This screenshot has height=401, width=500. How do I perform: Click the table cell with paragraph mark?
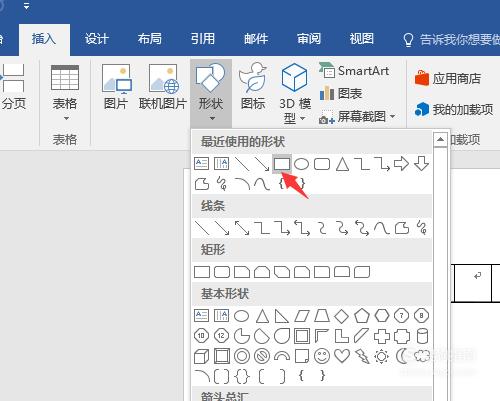[473, 283]
